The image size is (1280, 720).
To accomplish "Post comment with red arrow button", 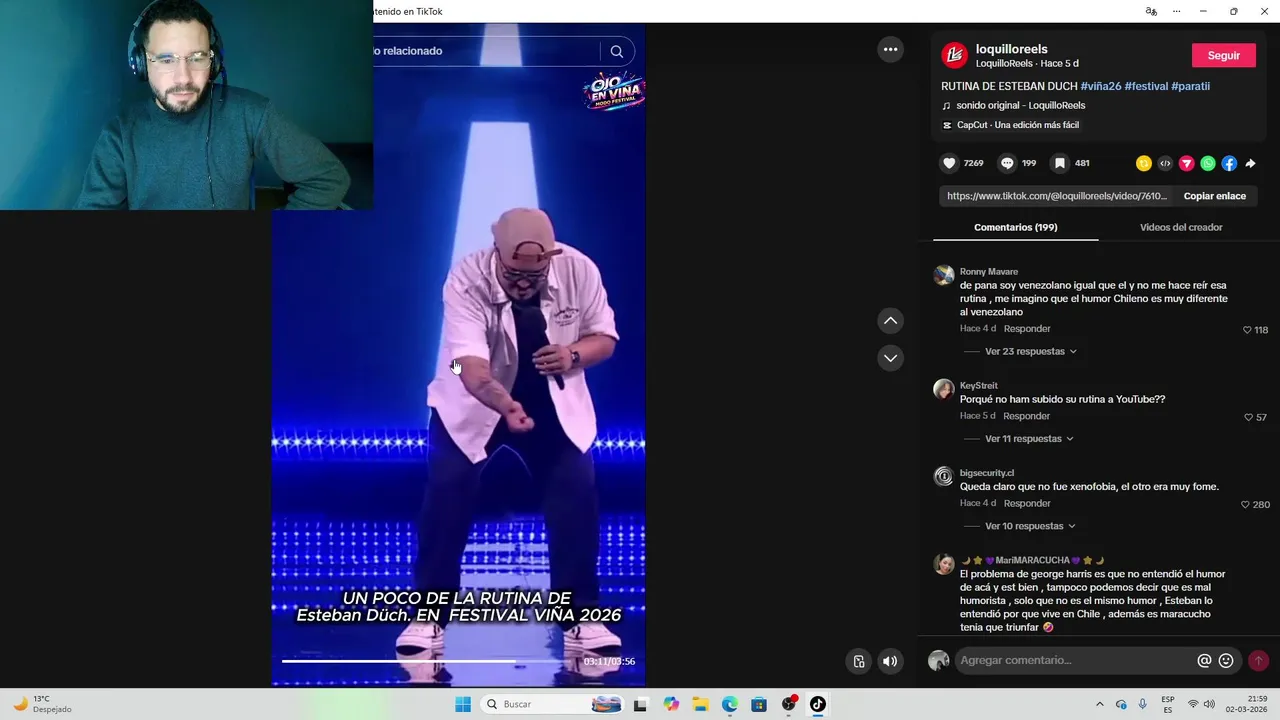I will pyautogui.click(x=1258, y=660).
